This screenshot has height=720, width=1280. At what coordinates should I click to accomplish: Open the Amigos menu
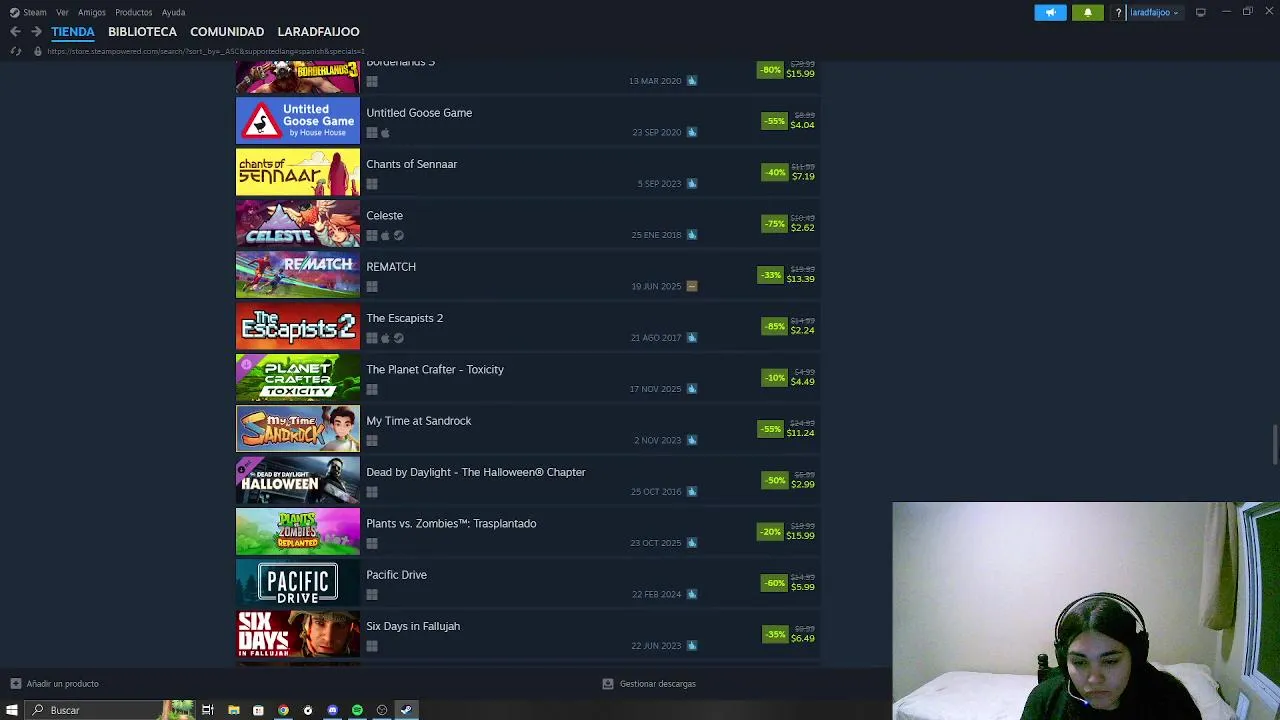point(92,12)
